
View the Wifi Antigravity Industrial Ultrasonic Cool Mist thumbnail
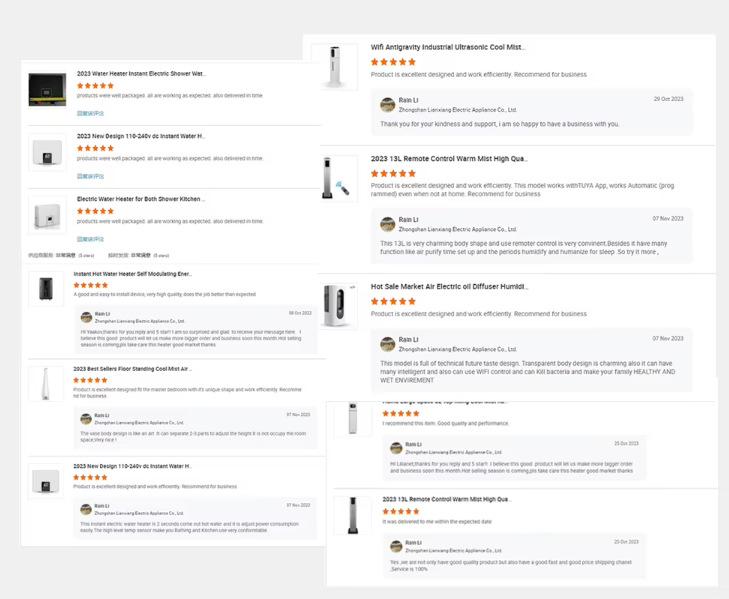coord(334,67)
